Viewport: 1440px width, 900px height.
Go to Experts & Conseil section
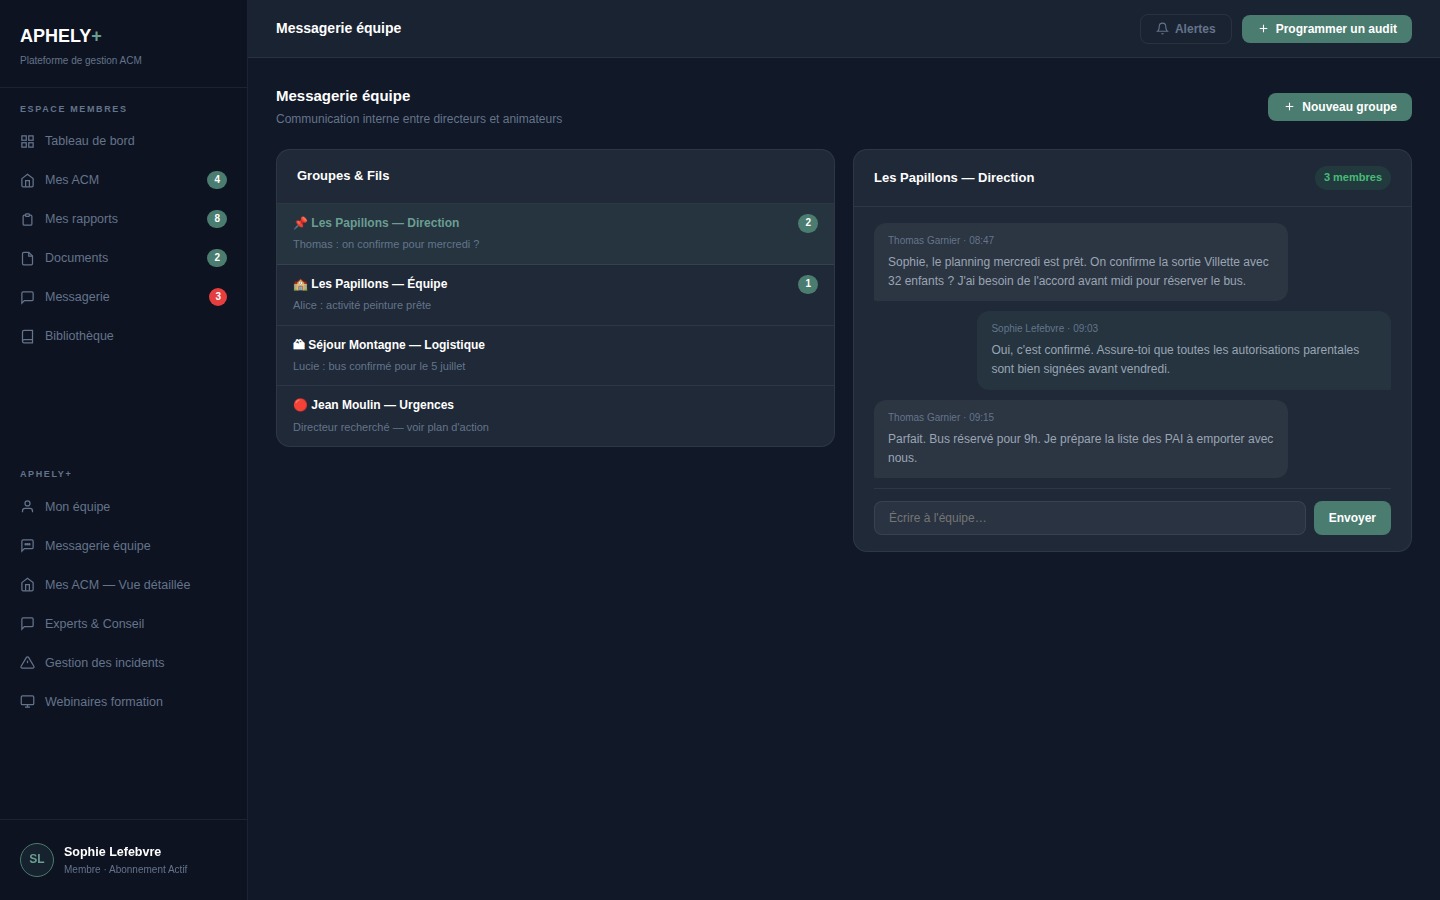click(94, 624)
